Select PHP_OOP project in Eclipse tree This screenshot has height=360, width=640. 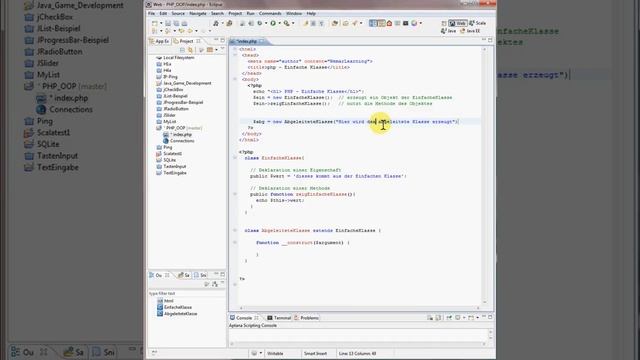tap(180, 128)
